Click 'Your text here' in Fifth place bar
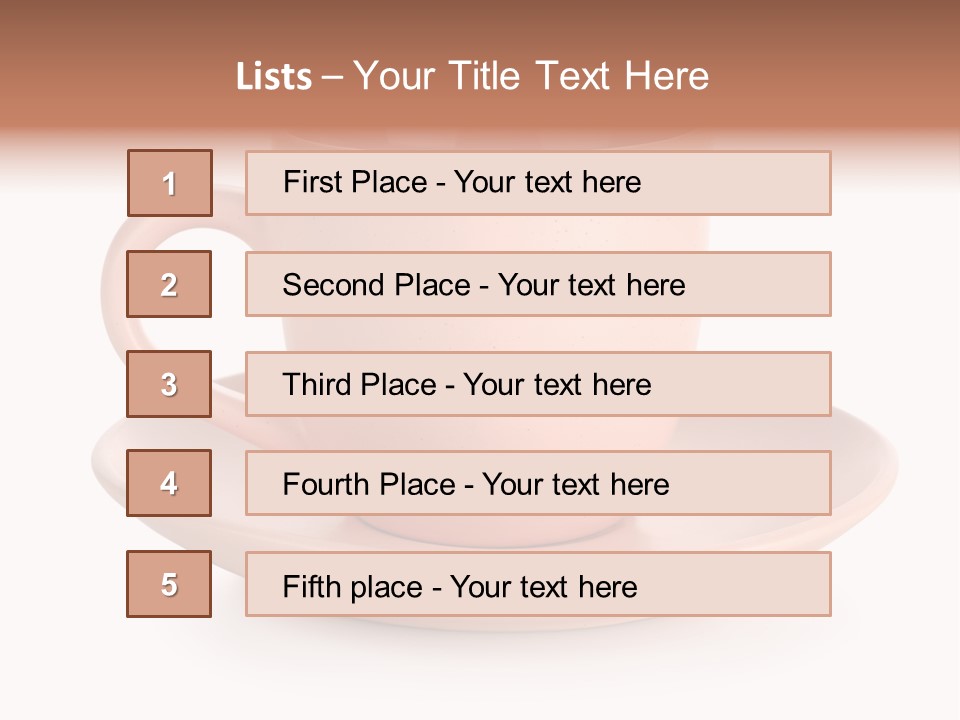The width and height of the screenshot is (960, 720). [543, 586]
